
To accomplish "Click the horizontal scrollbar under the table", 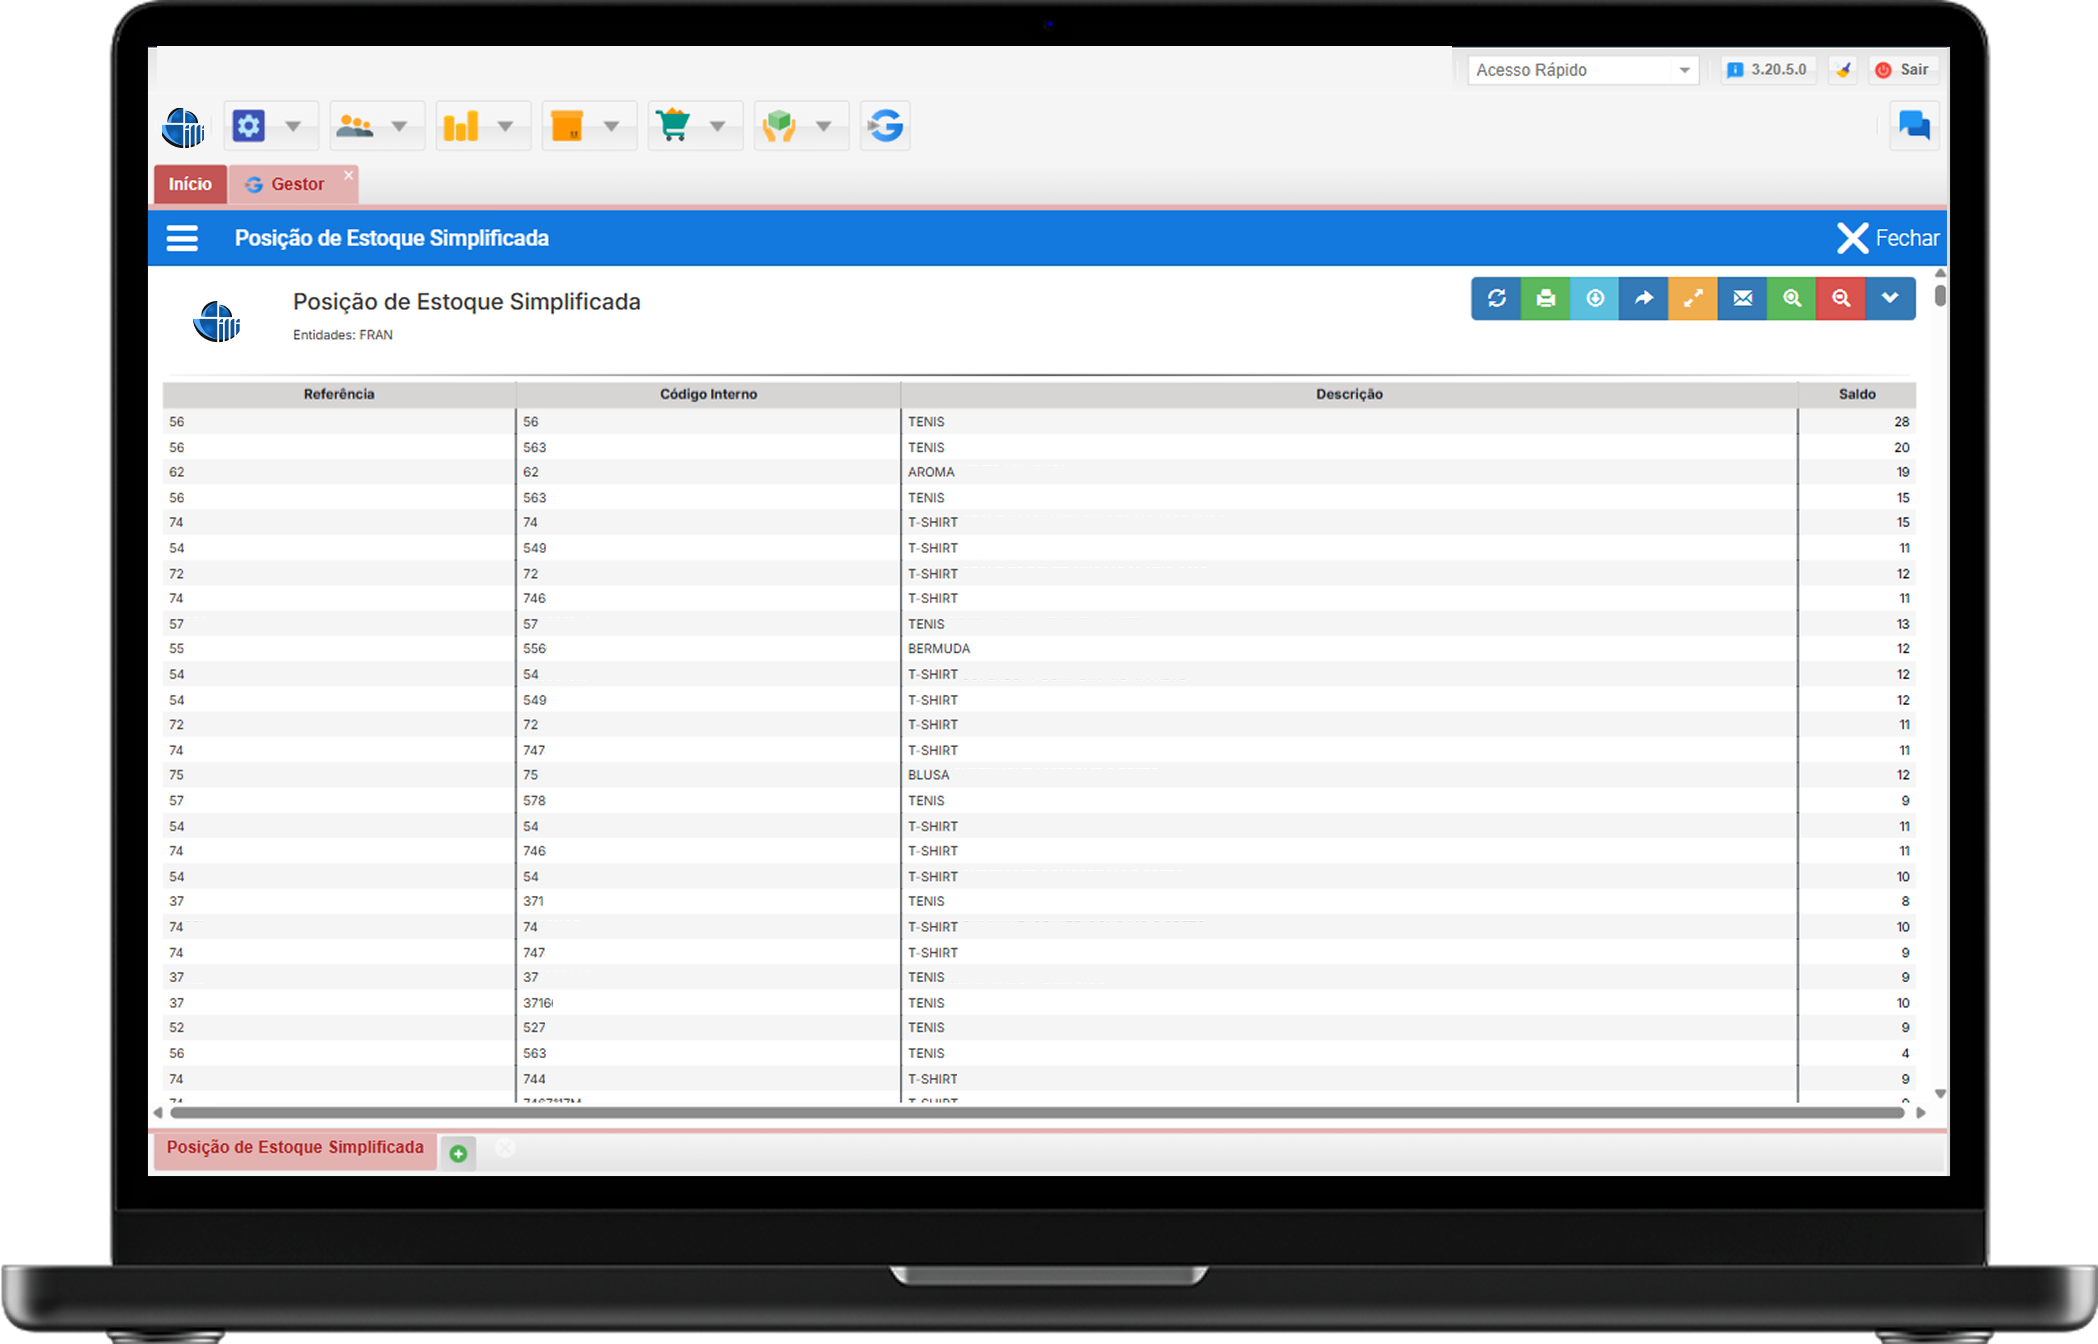I will coord(1036,1113).
